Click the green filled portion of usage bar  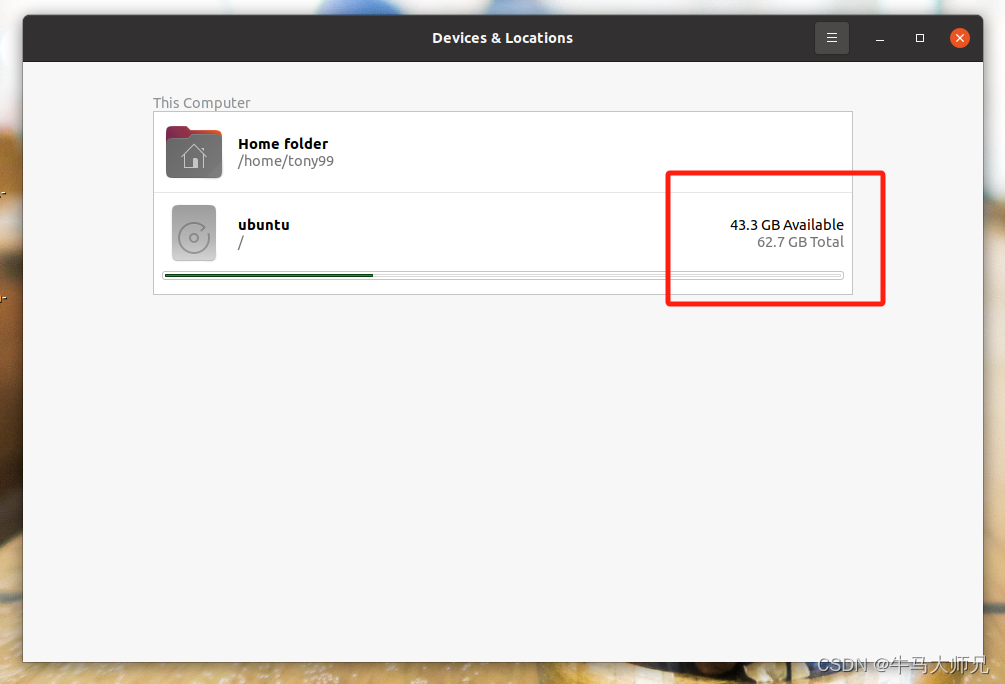[267, 275]
